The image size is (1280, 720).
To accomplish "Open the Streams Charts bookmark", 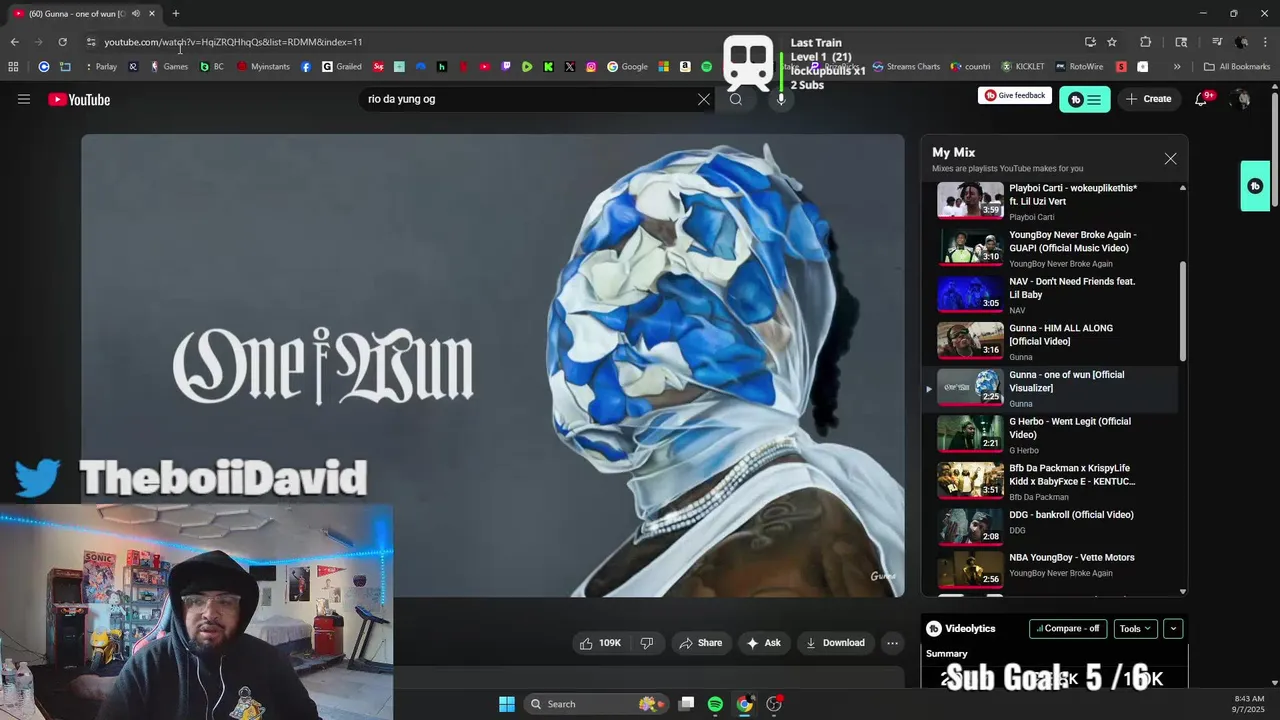I will (906, 67).
